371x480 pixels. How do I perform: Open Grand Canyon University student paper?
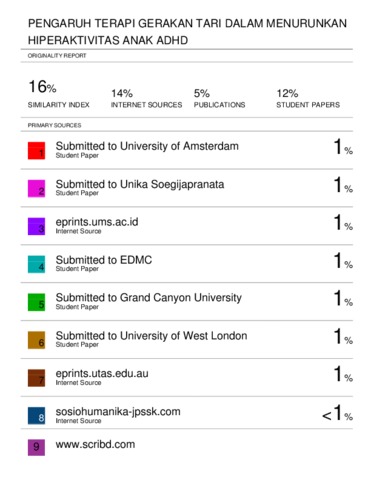149,298
